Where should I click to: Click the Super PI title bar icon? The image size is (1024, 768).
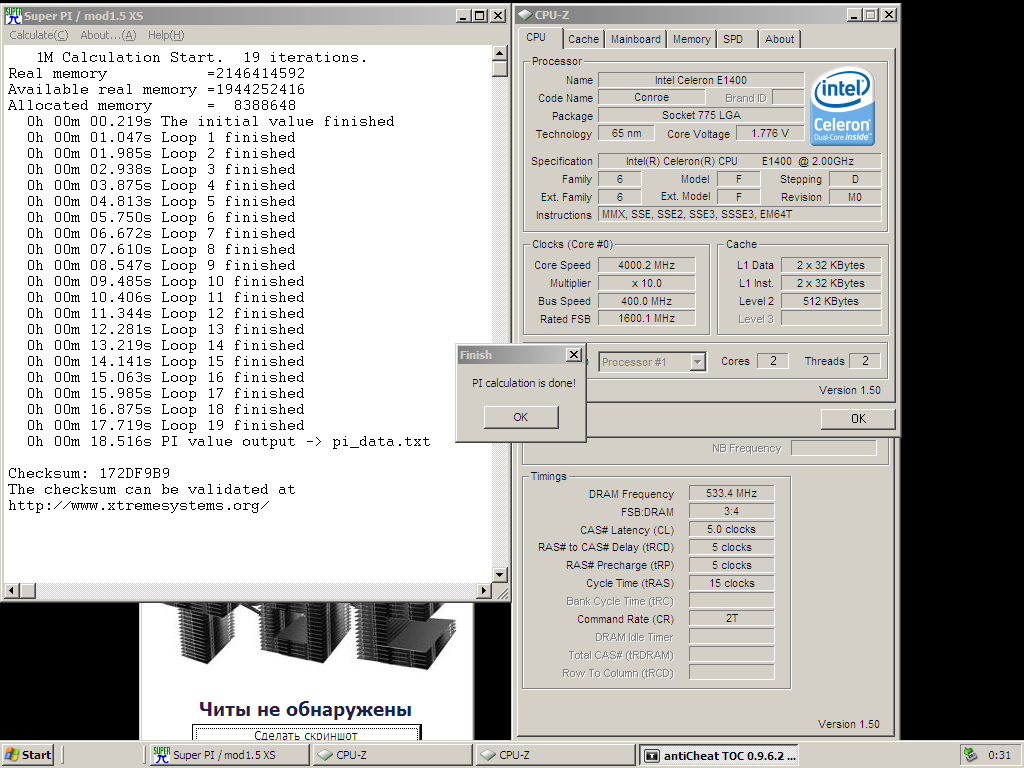(x=13, y=16)
